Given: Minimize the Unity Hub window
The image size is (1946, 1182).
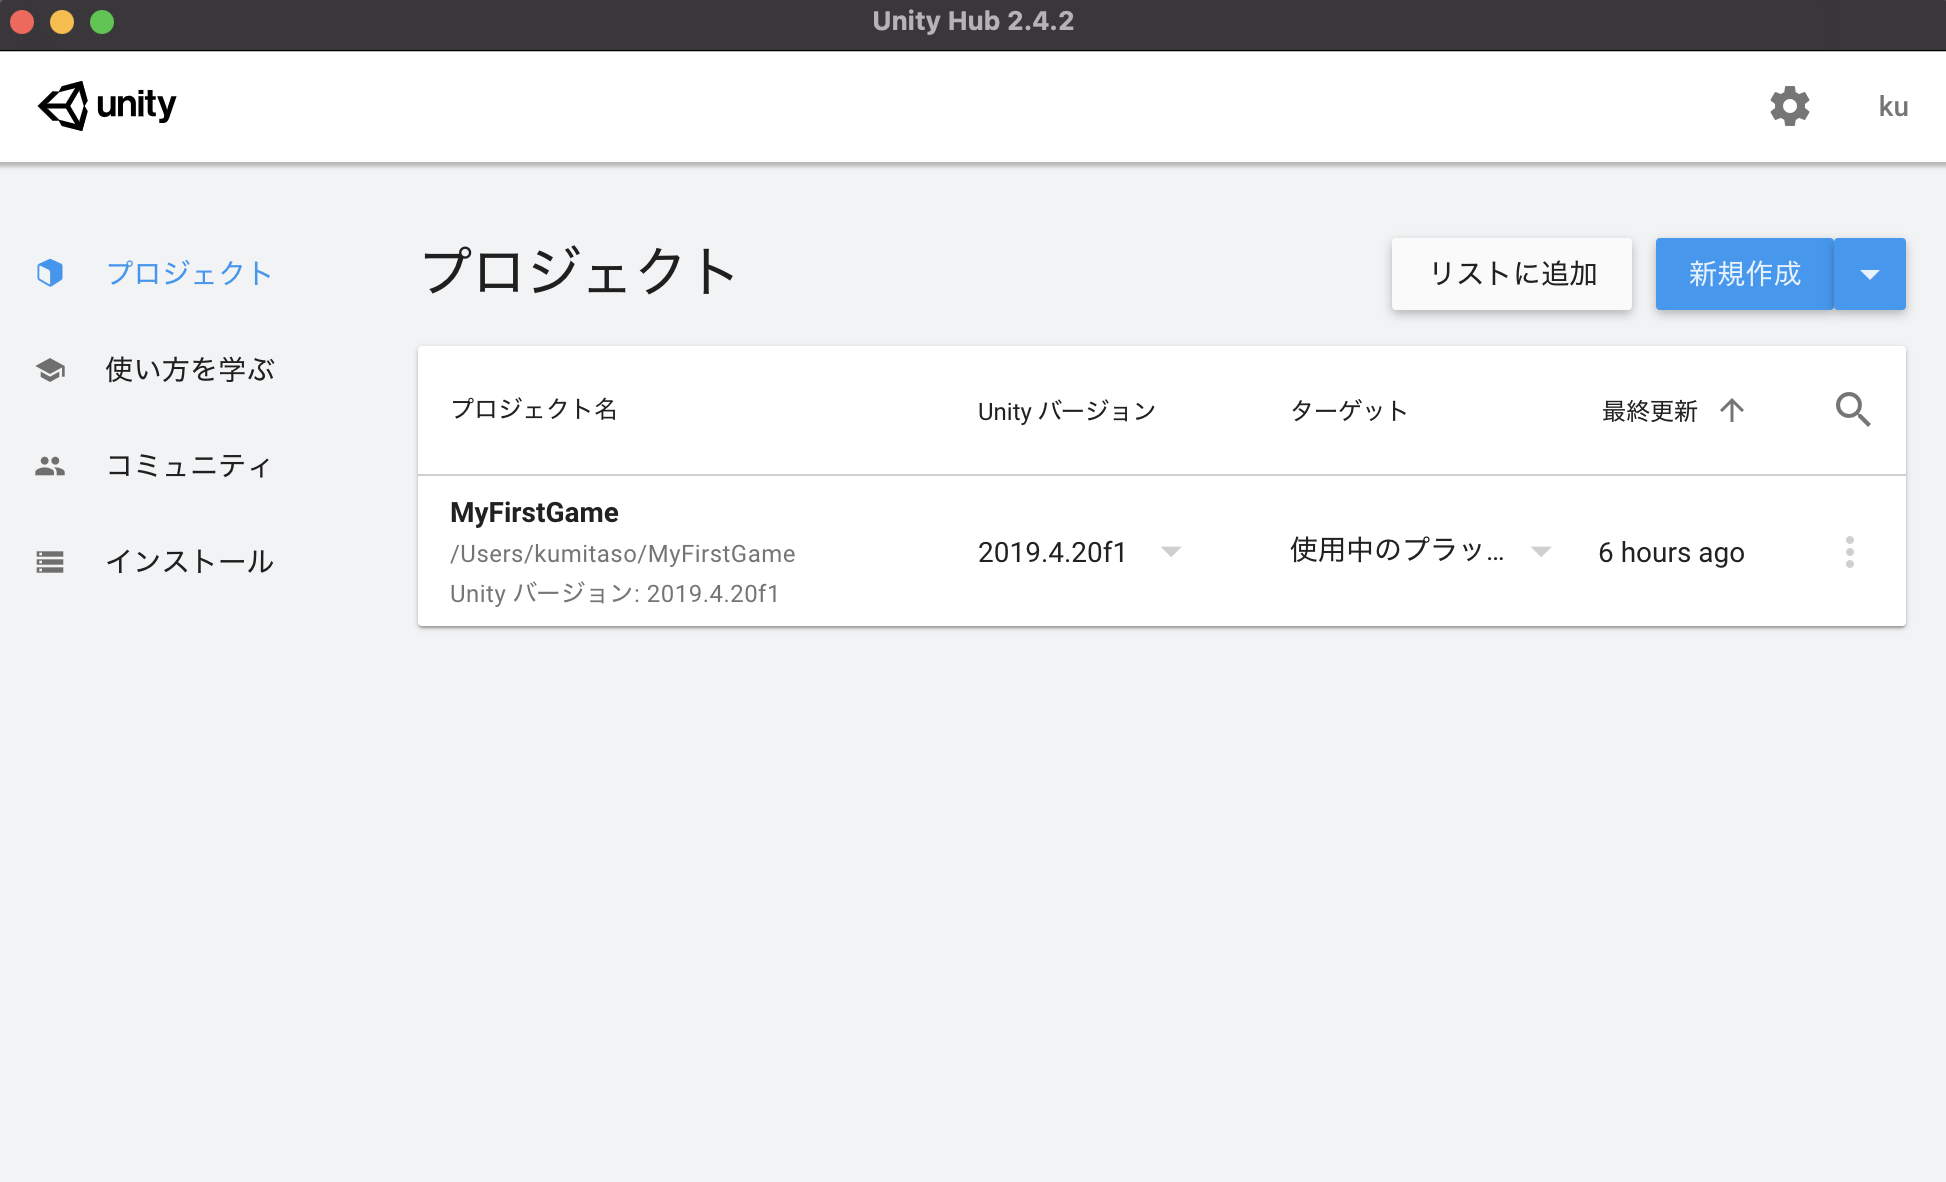Looking at the screenshot, I should click(62, 21).
